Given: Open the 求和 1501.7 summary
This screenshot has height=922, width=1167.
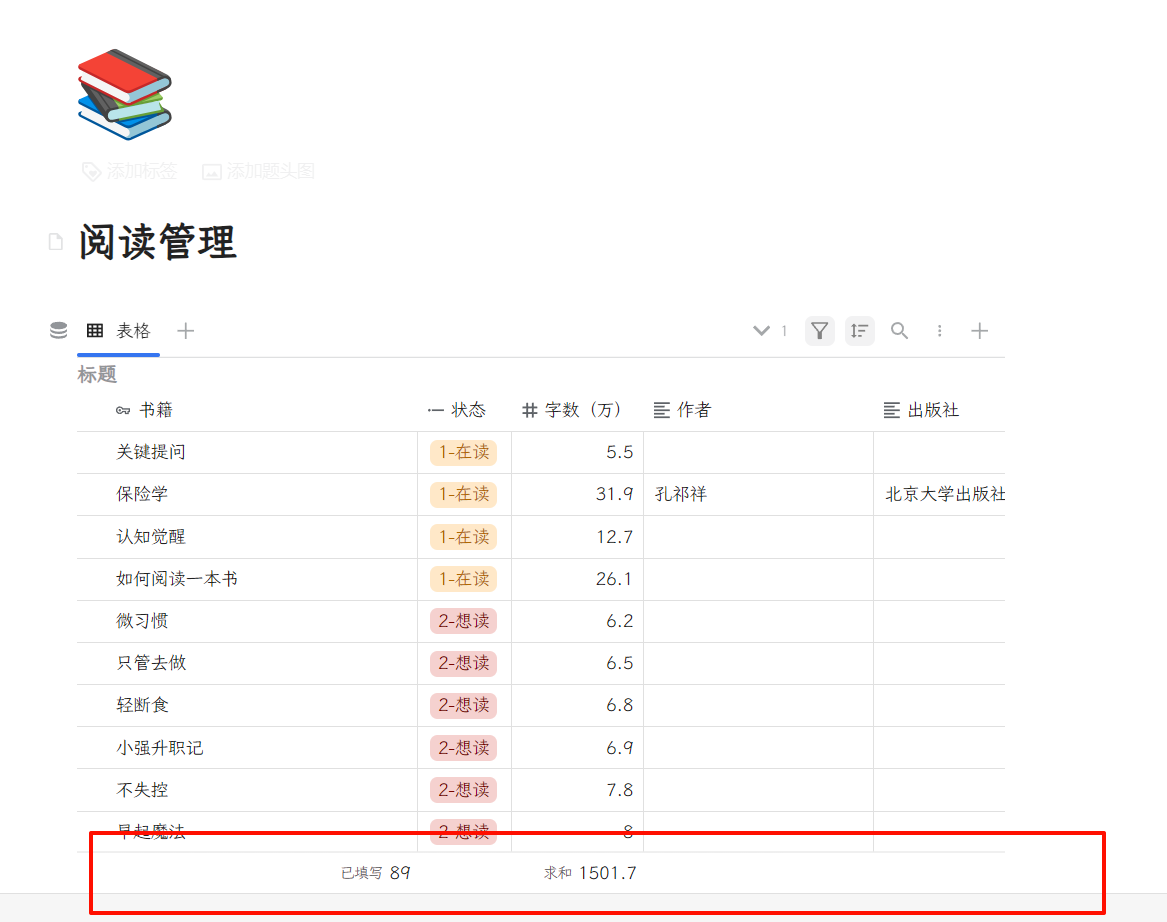Looking at the screenshot, I should (590, 873).
